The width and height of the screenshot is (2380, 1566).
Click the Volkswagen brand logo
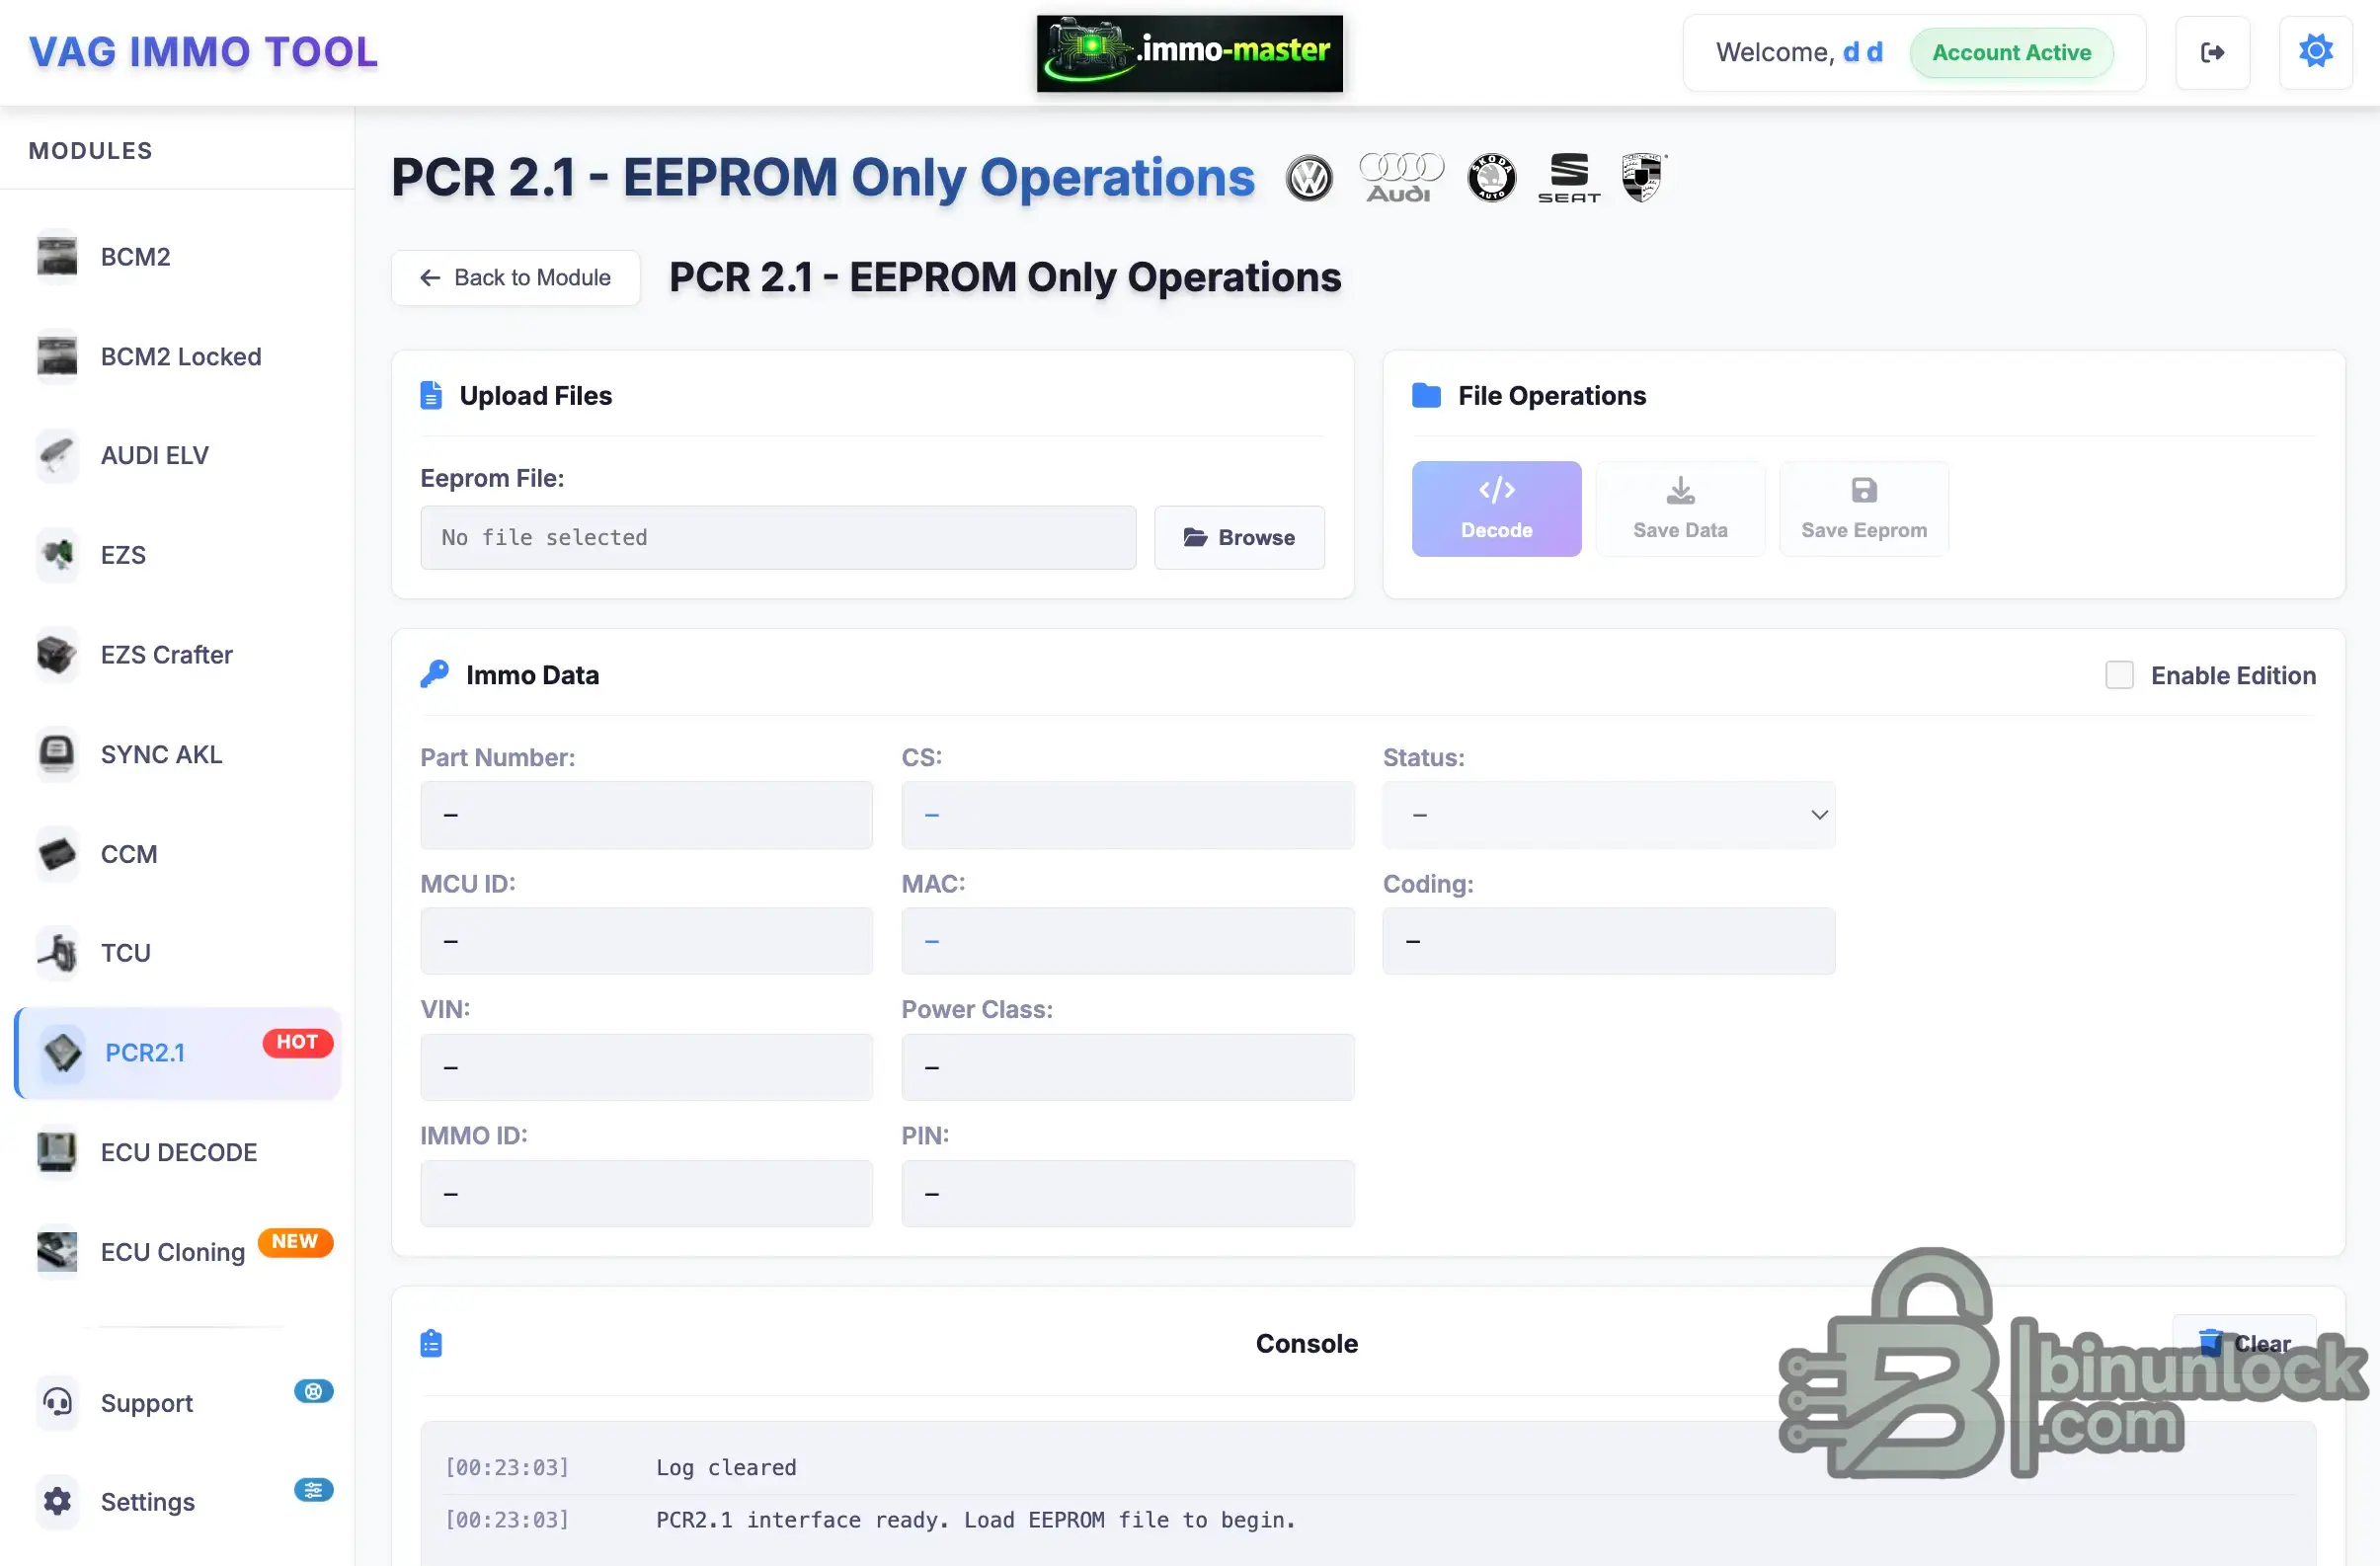click(x=1308, y=179)
